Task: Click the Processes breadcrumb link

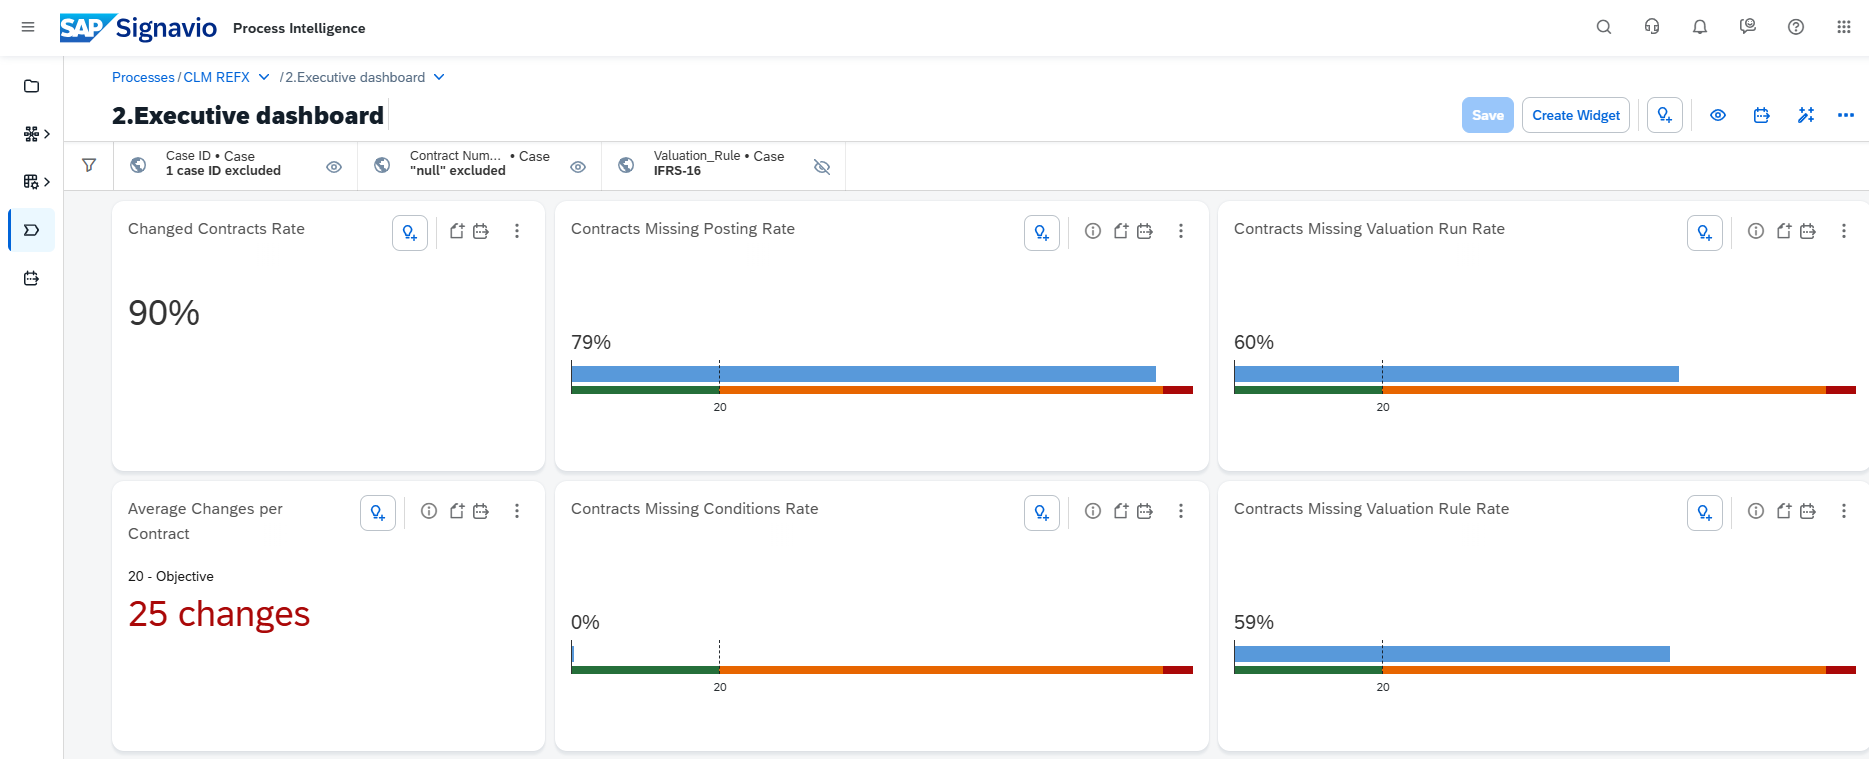Action: tap(143, 77)
